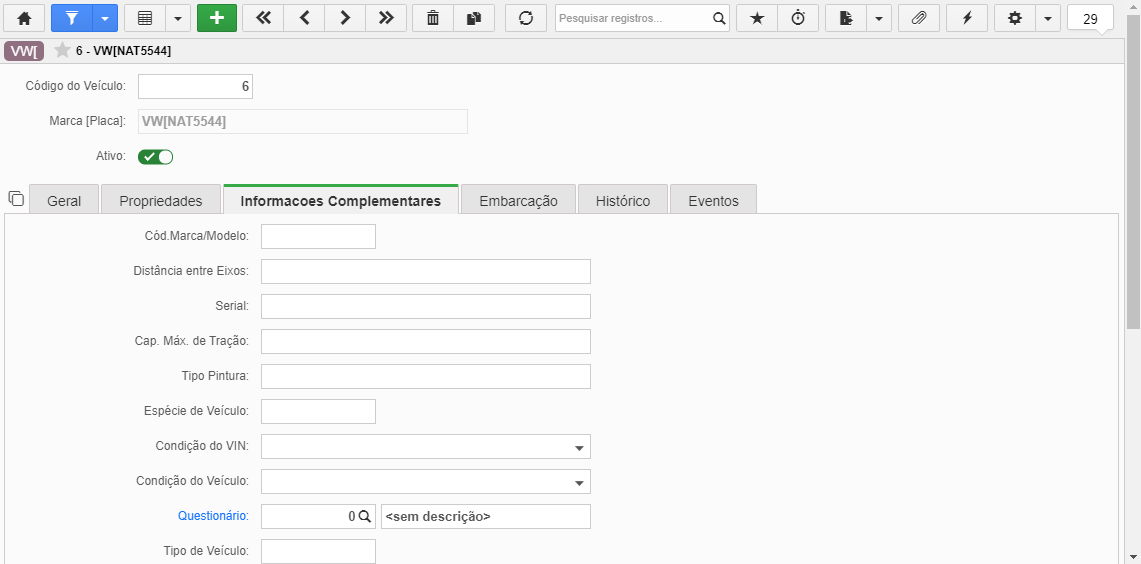This screenshot has height=564, width=1141.
Task: Go to the home screen icon
Action: (24, 18)
